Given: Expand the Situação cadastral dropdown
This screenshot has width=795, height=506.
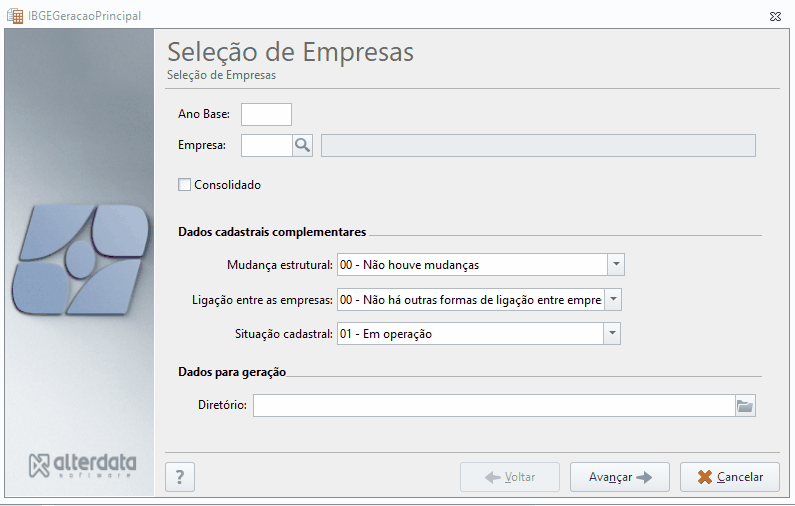Looking at the screenshot, I should 612,334.
